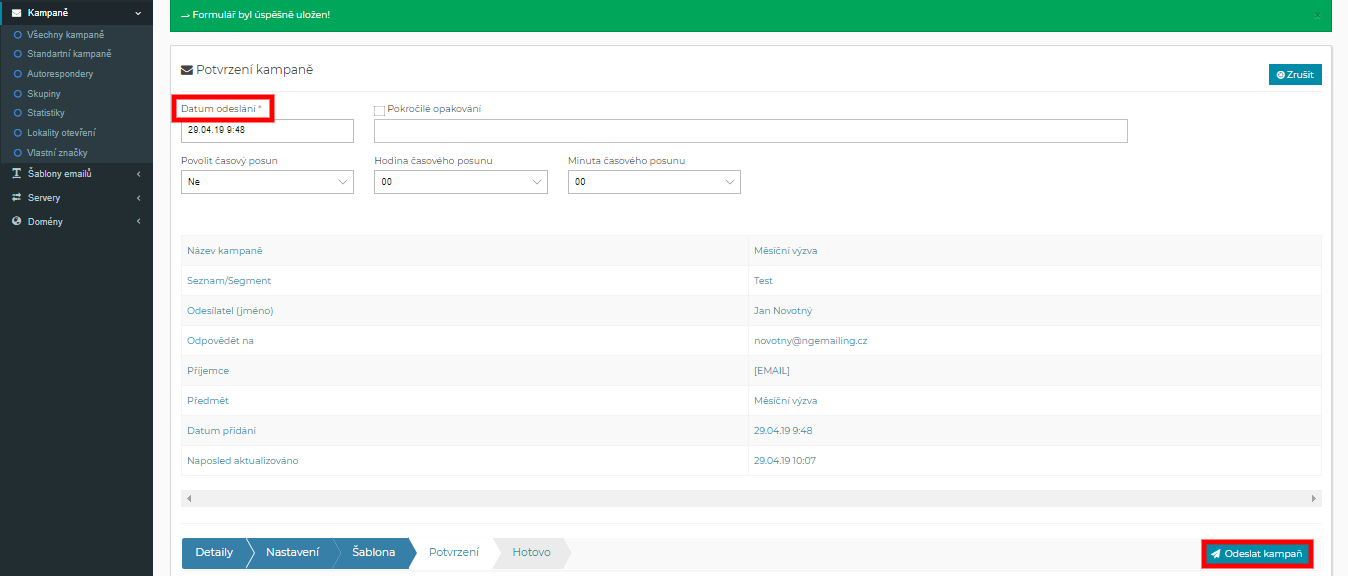Click the Test segment value
The height and width of the screenshot is (576, 1348).
pos(763,281)
